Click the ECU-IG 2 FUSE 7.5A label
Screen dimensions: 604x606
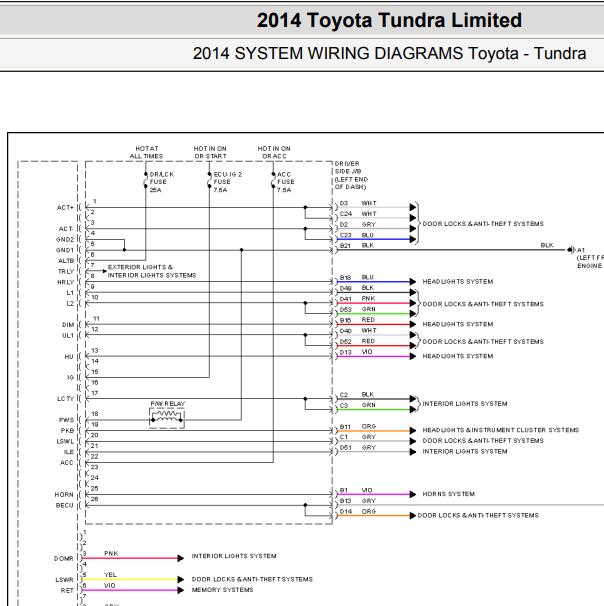click(228, 182)
